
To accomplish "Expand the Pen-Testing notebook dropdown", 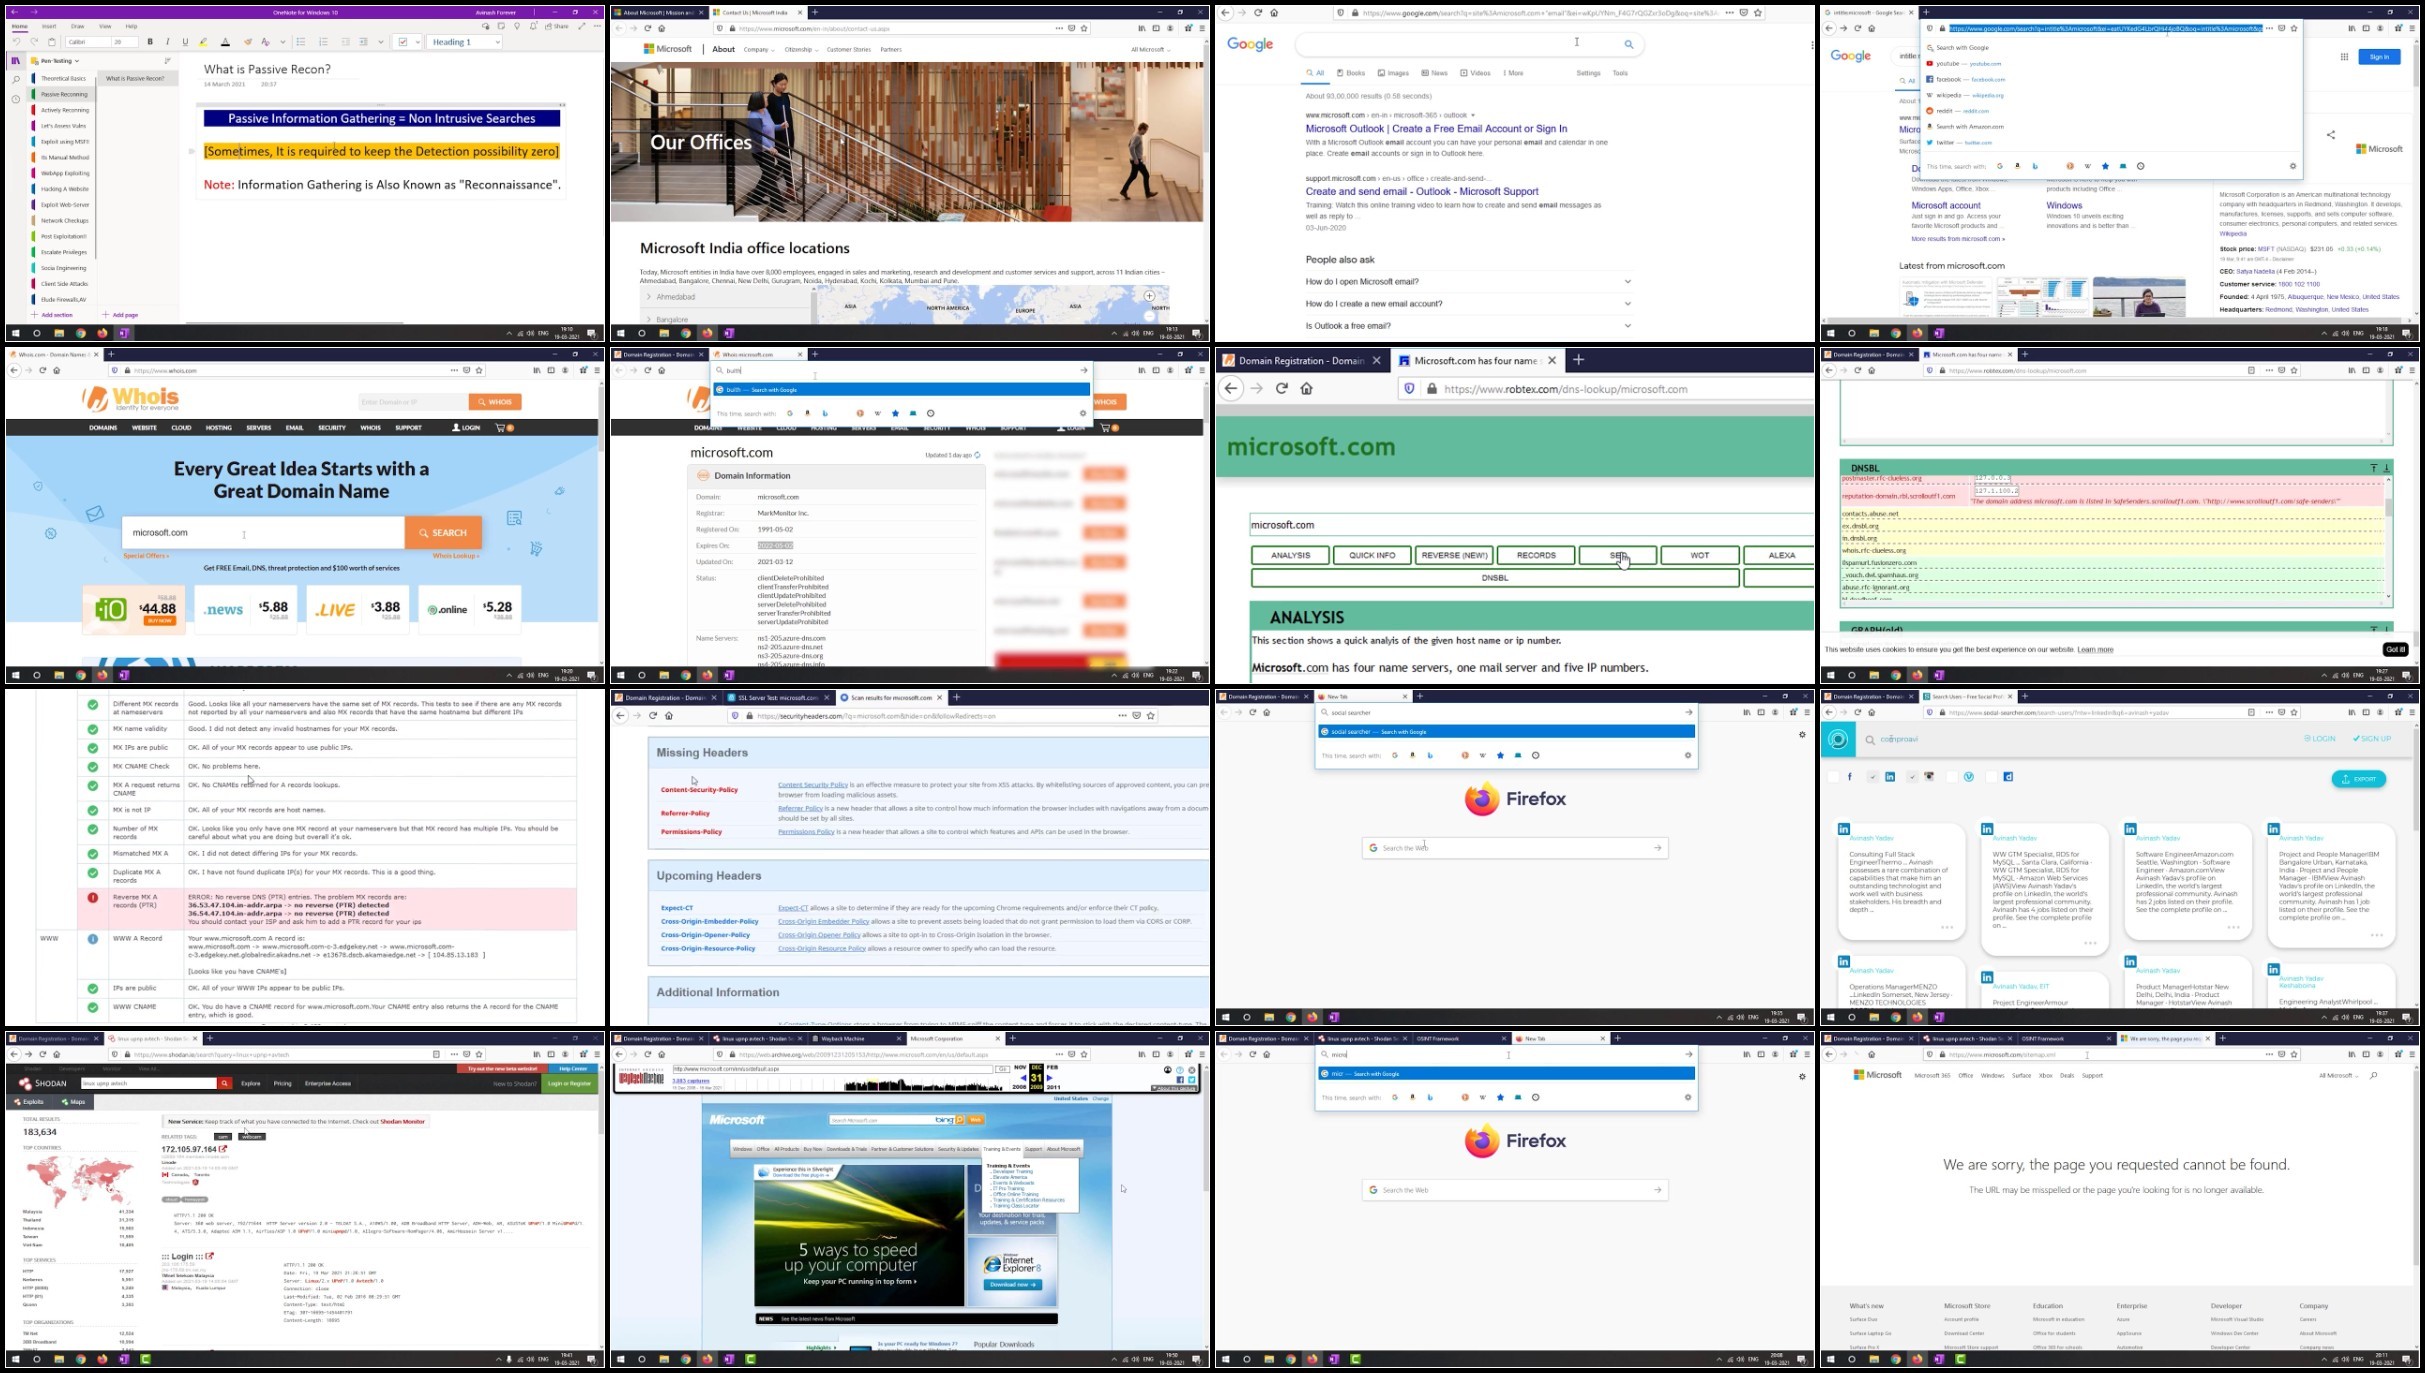I will [59, 61].
